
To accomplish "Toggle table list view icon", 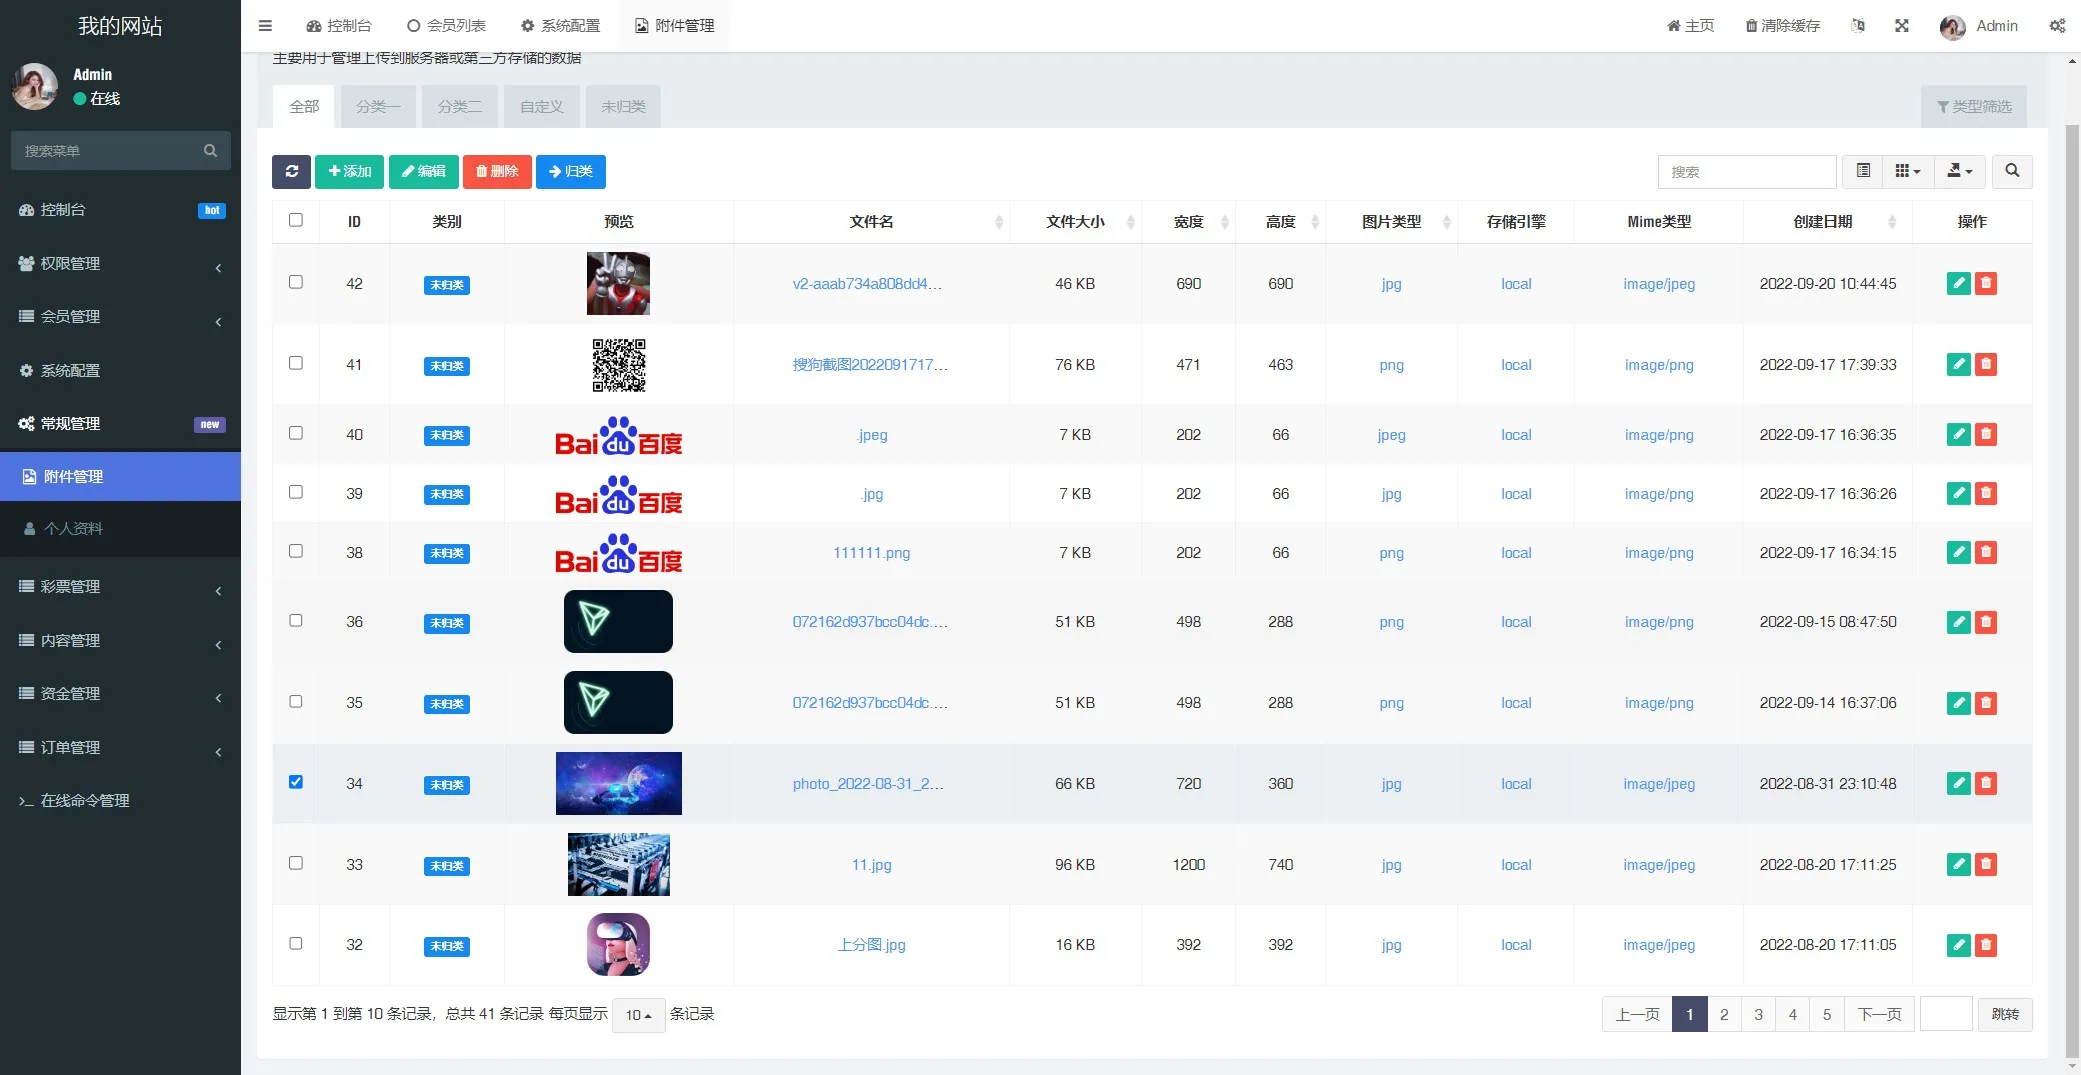I will [x=1863, y=171].
